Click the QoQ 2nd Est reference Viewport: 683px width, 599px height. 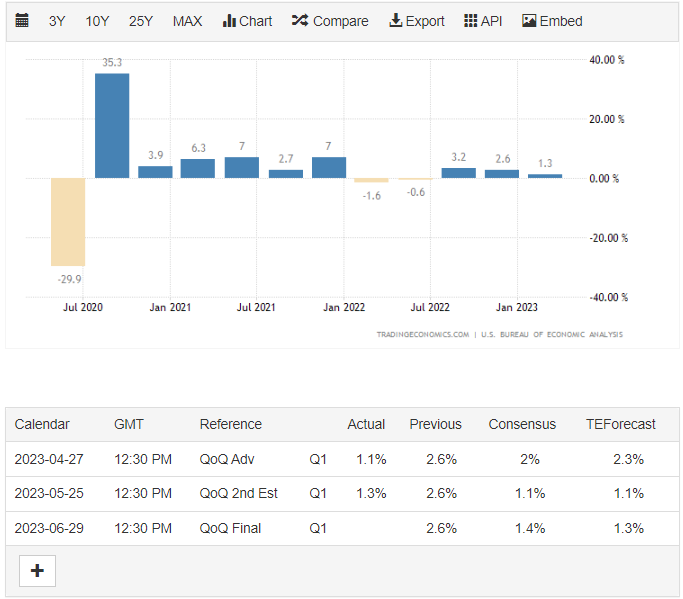click(x=238, y=493)
